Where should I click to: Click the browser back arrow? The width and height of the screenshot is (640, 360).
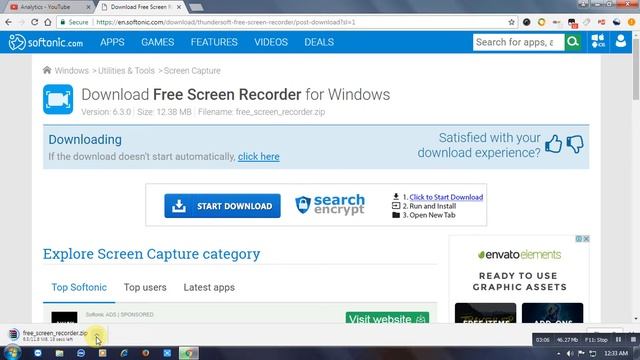point(8,22)
